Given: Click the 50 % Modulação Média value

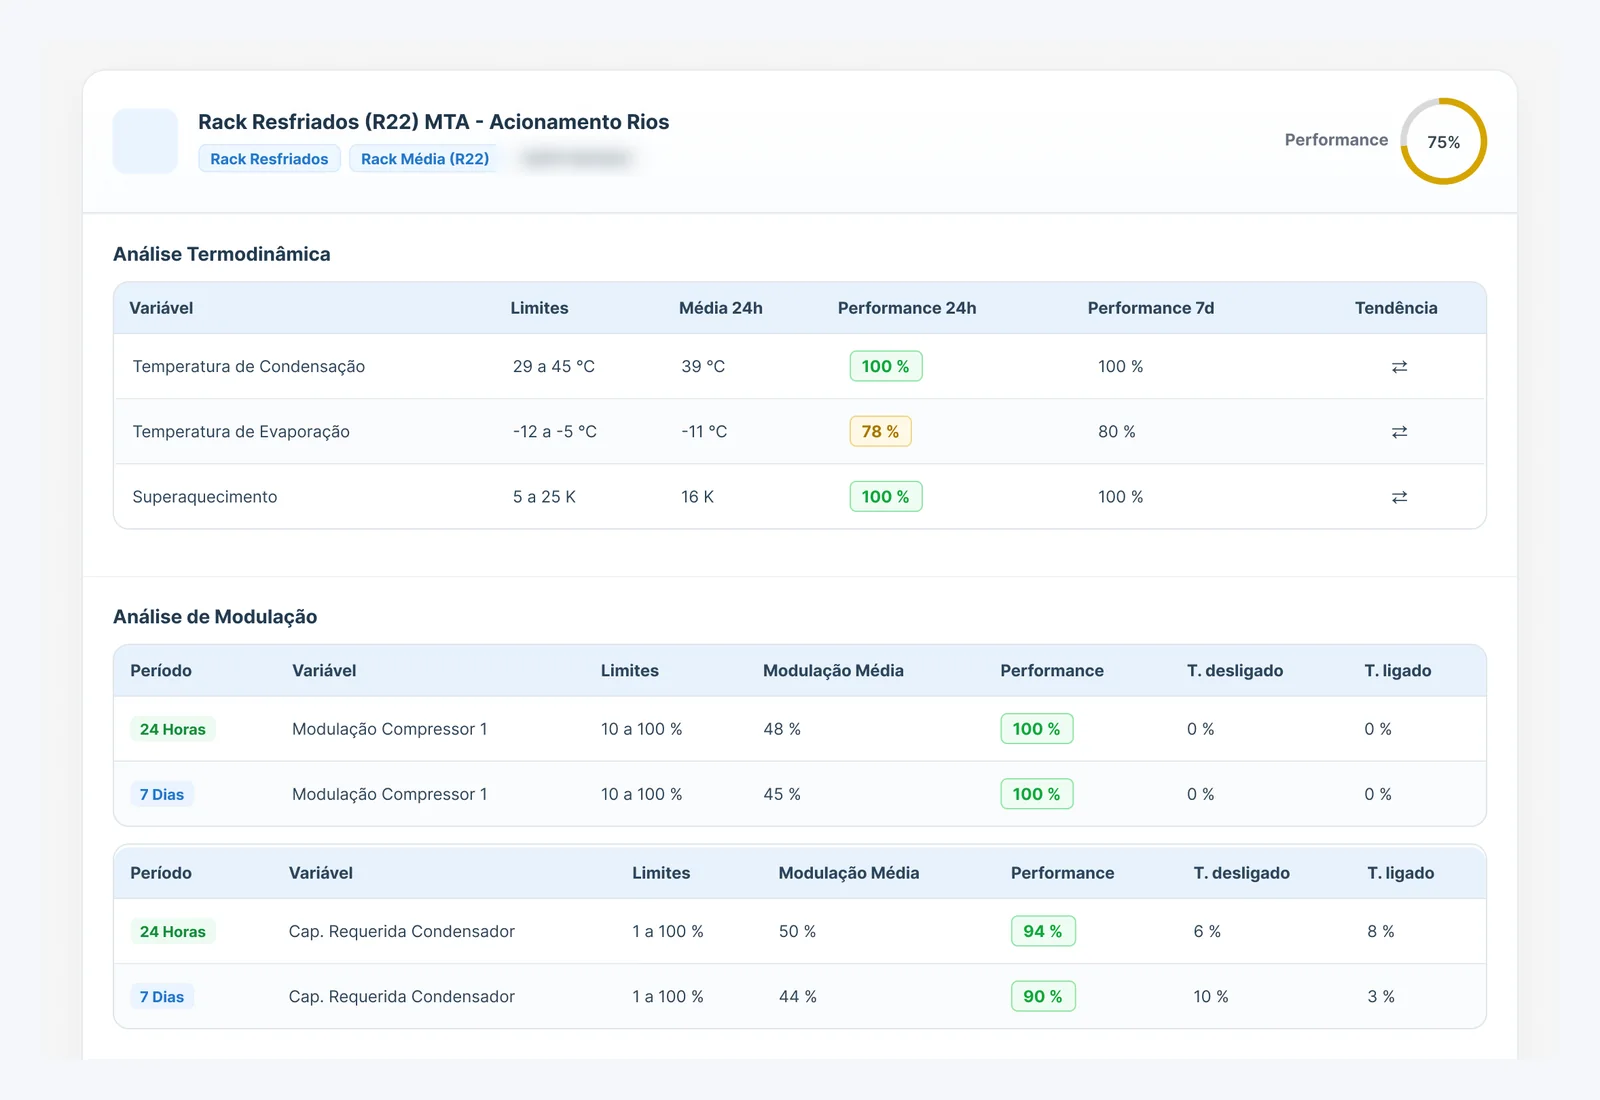Looking at the screenshot, I should (x=798, y=931).
